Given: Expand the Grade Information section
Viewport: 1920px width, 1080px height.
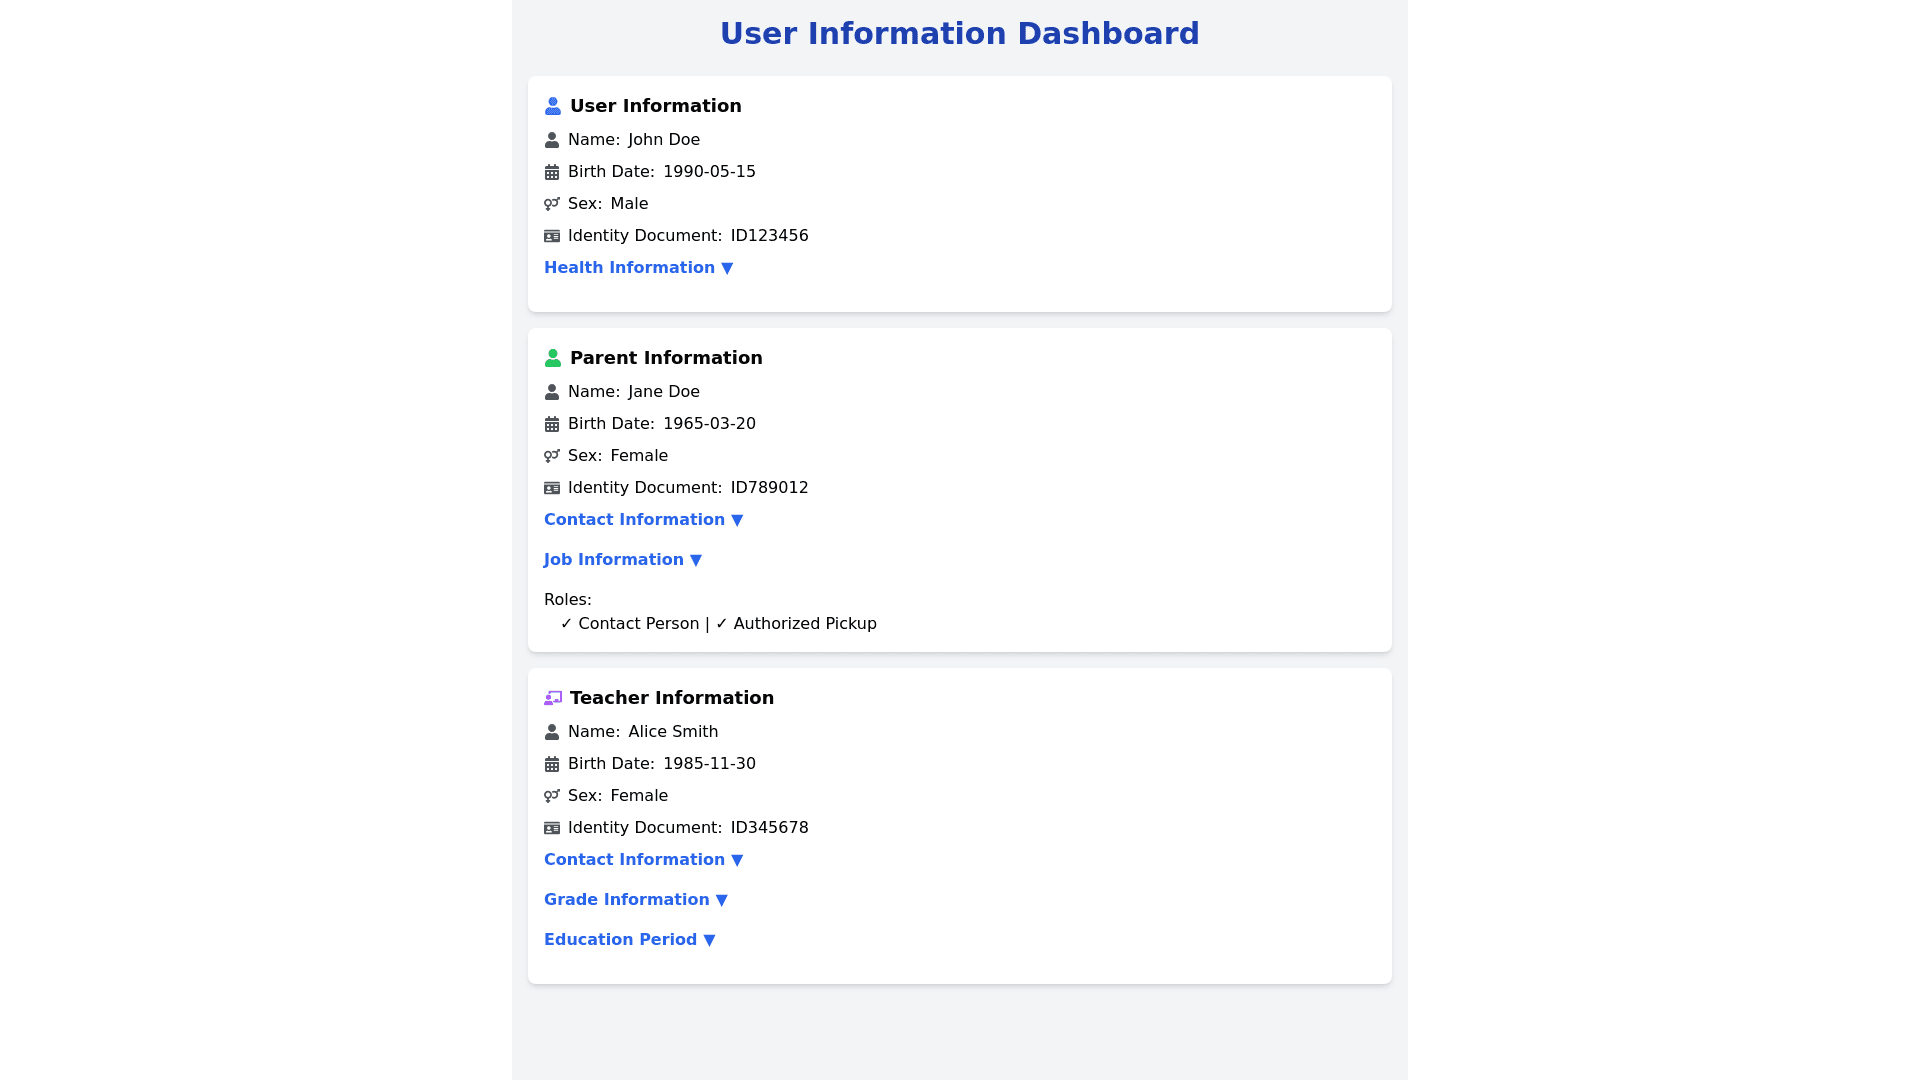Looking at the screenshot, I should 635,900.
